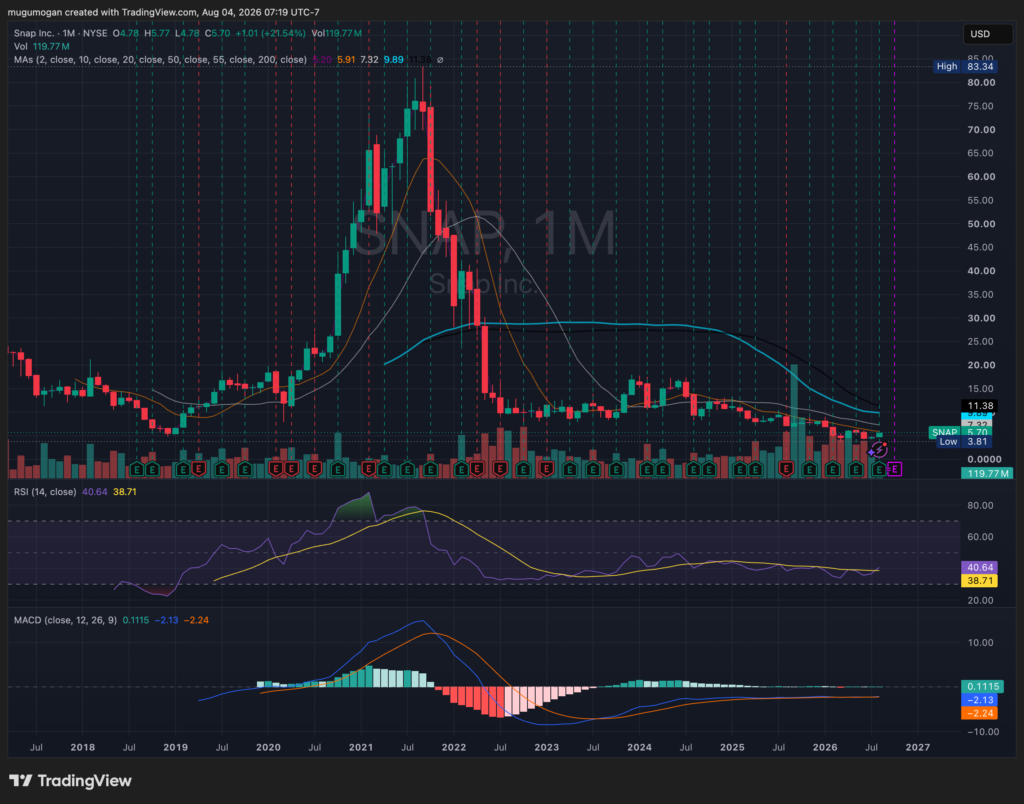Click the red earnings marker at August 2025

[786, 469]
